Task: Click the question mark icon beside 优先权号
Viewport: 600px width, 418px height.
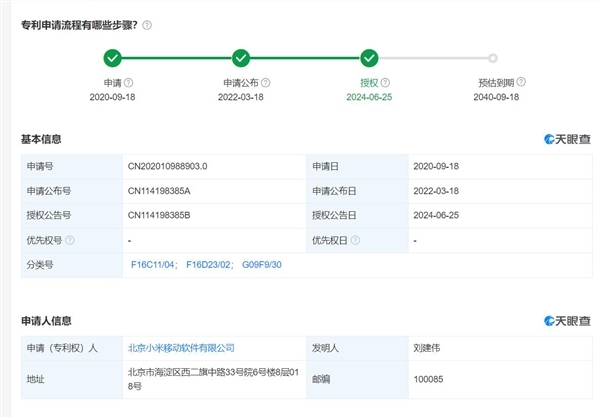Action: [70, 241]
